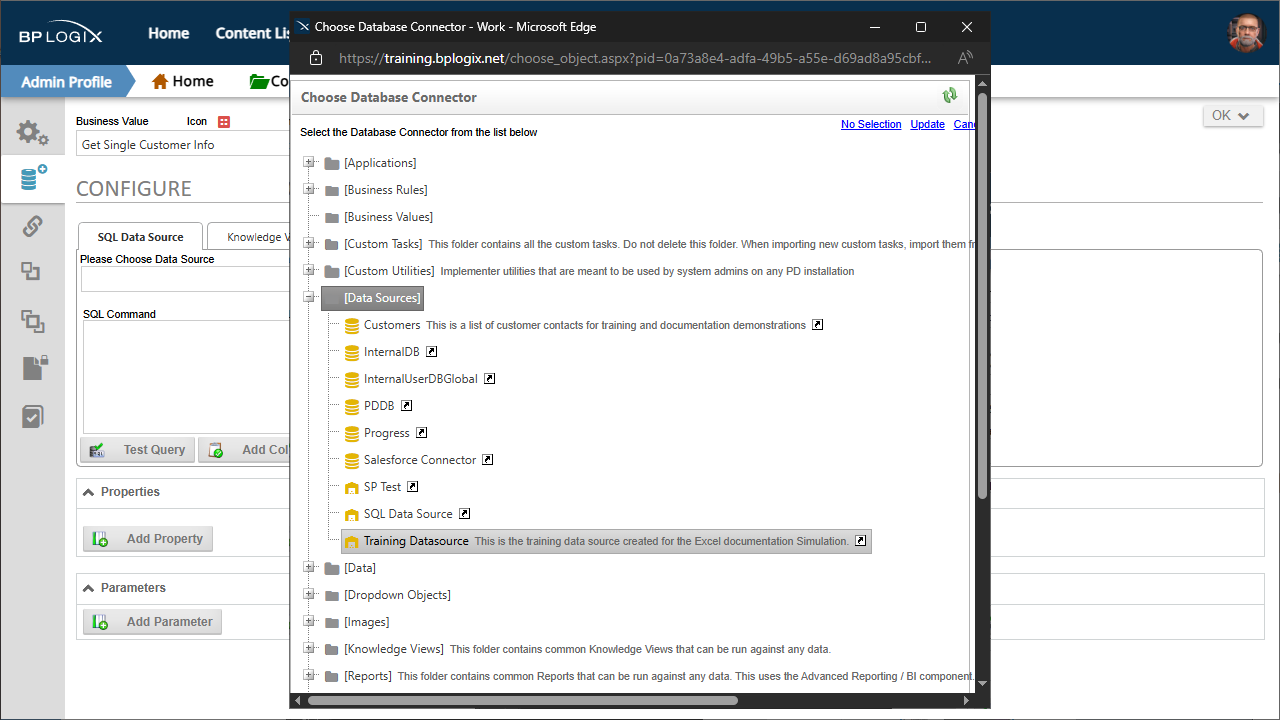Click the Update link
The image size is (1280, 720).
(927, 124)
